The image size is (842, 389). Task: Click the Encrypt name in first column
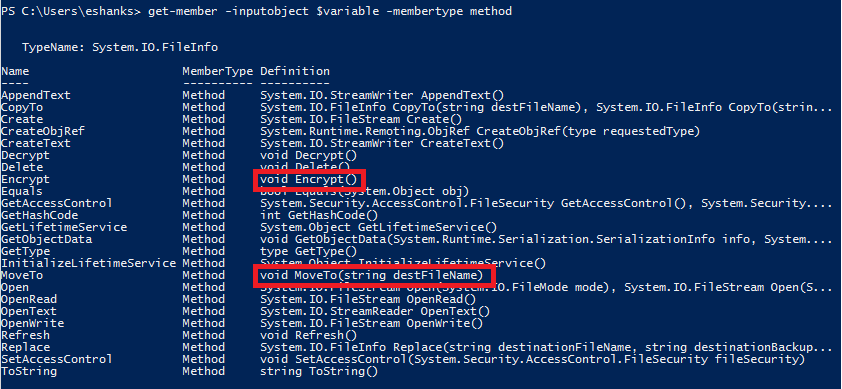(x=25, y=179)
